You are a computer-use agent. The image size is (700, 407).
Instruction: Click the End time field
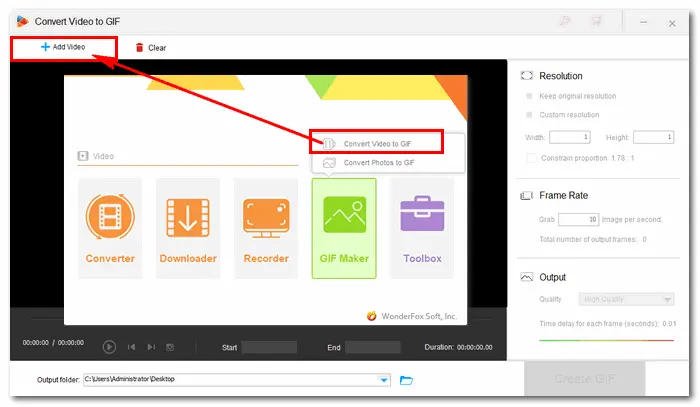coord(373,347)
